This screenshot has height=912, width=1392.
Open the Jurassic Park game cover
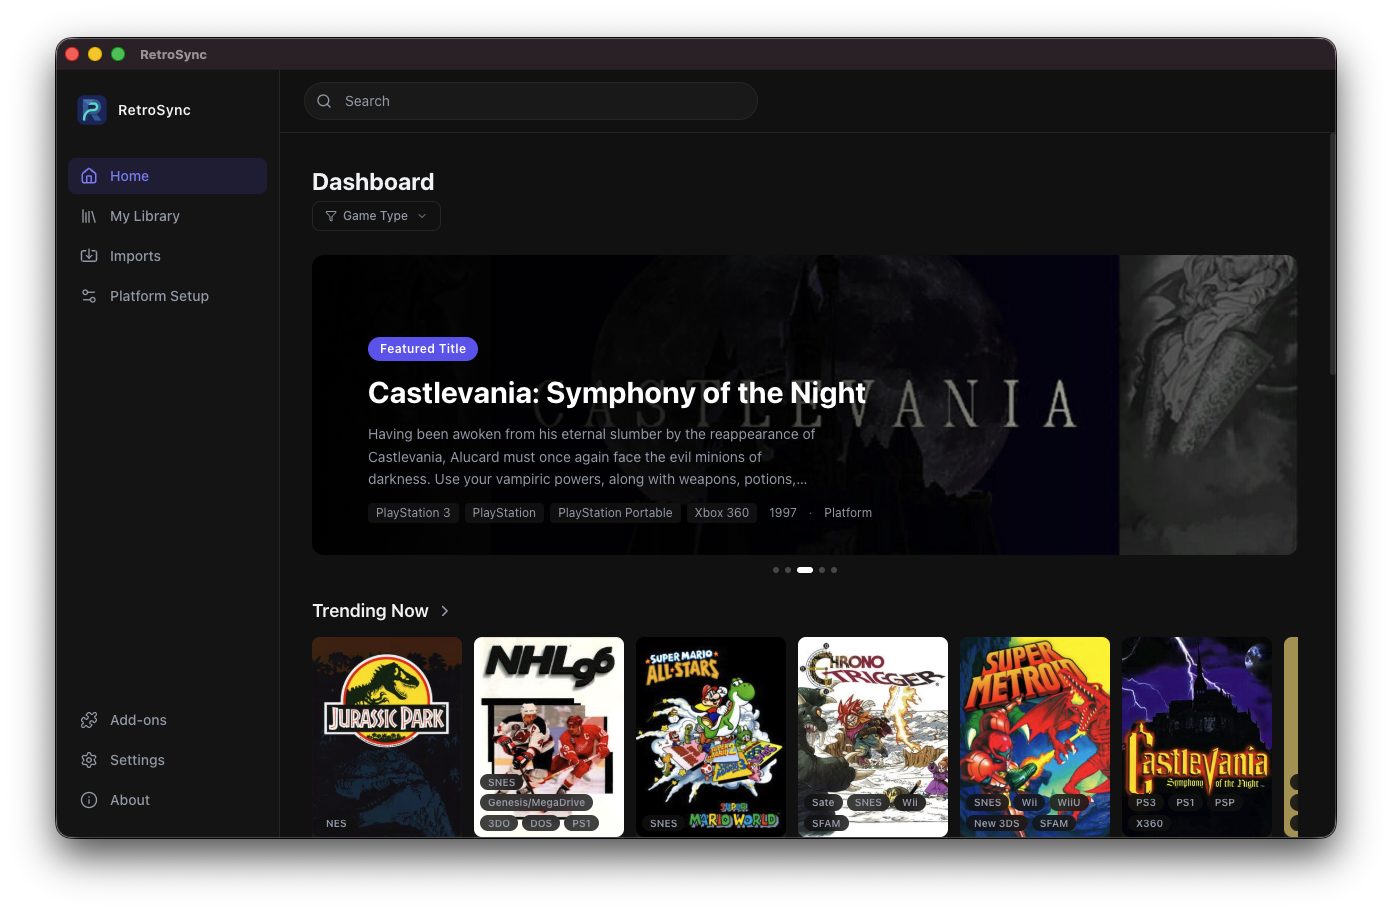[x=387, y=737]
